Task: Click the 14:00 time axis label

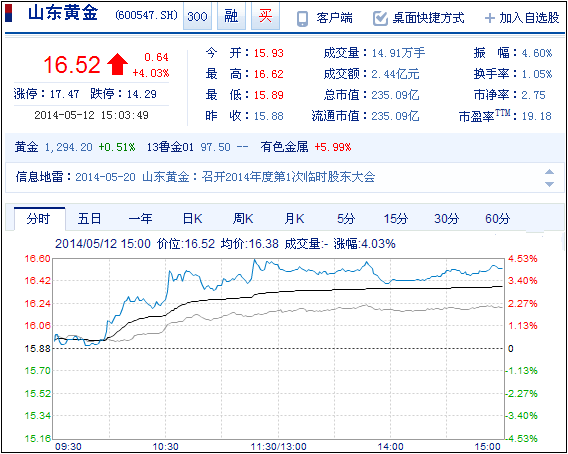Action: coord(391,447)
